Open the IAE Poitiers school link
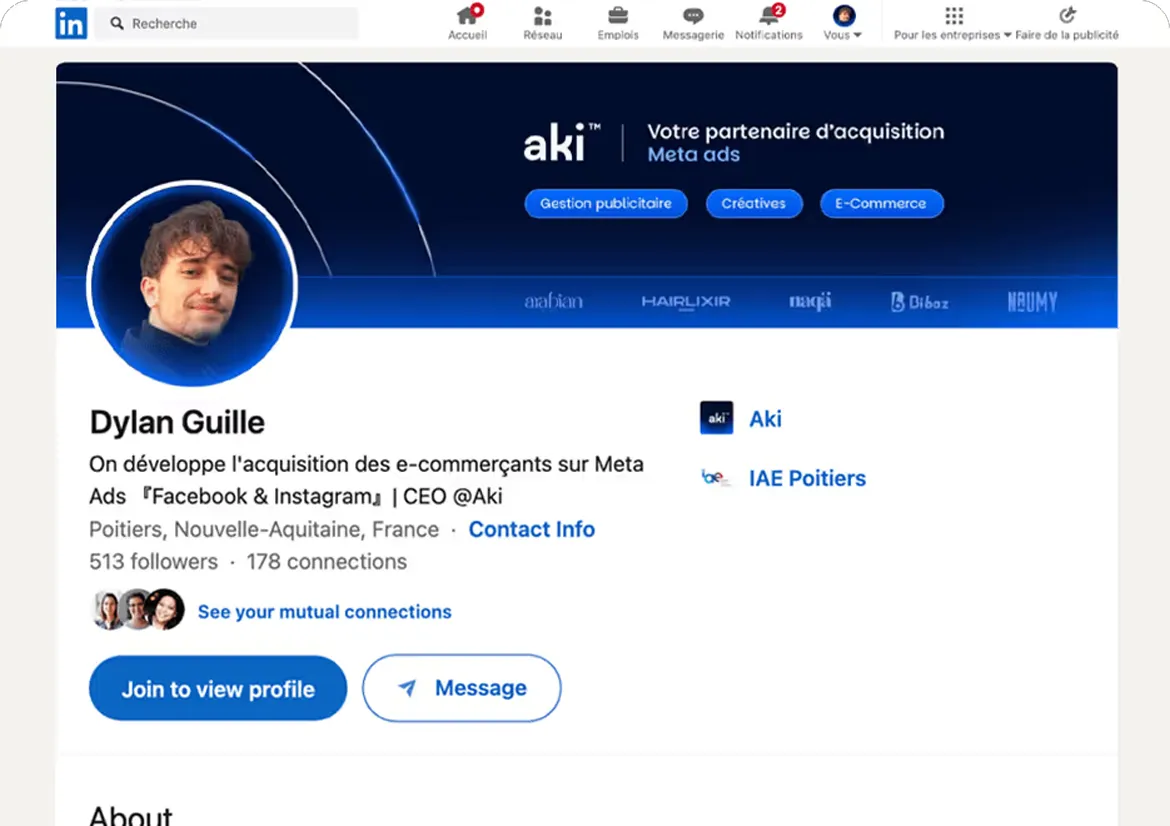Image resolution: width=1170 pixels, height=826 pixels. point(807,478)
